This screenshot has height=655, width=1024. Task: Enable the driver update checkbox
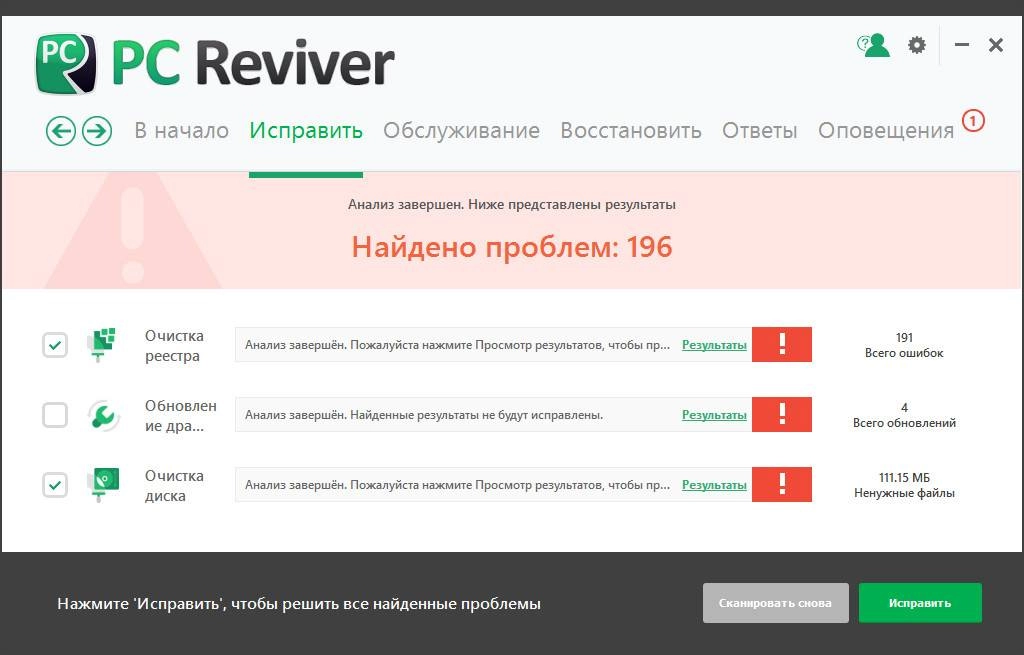click(x=55, y=415)
